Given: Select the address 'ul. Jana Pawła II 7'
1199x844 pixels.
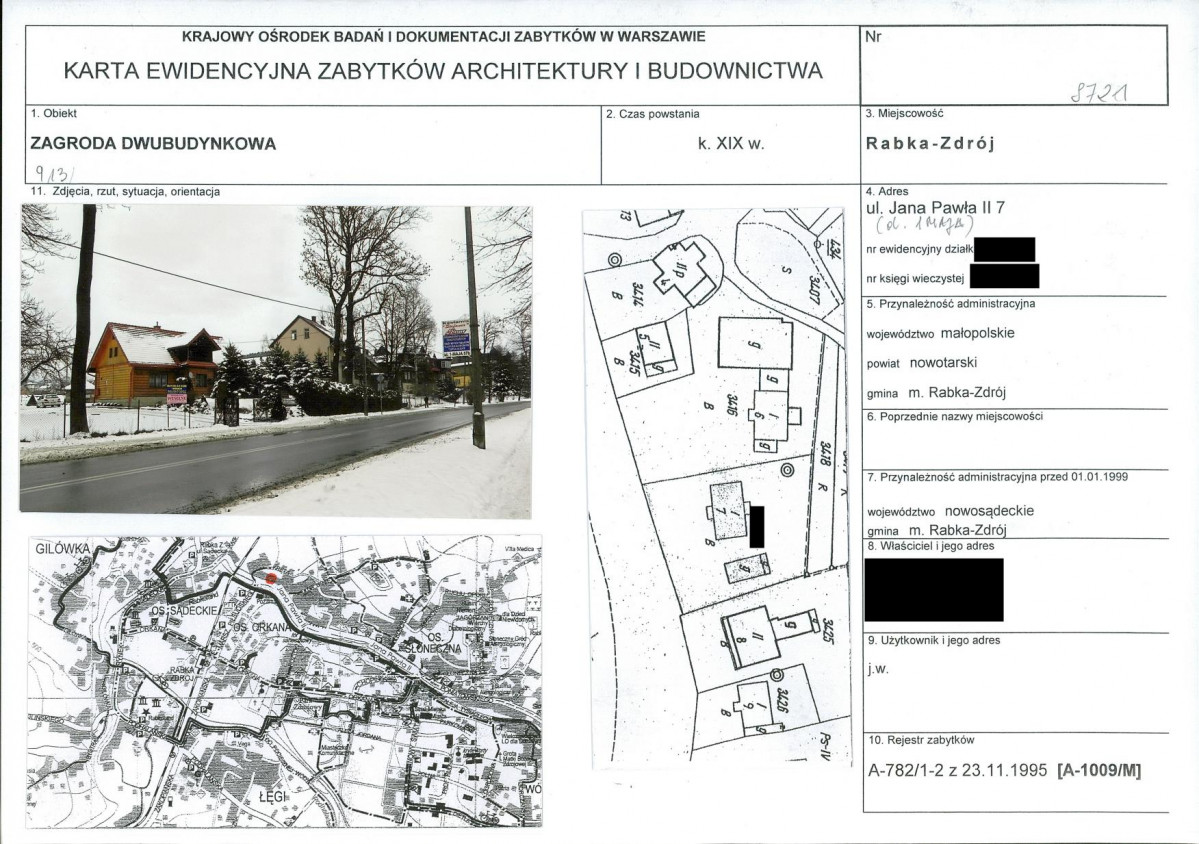Looking at the screenshot, I should [x=935, y=207].
